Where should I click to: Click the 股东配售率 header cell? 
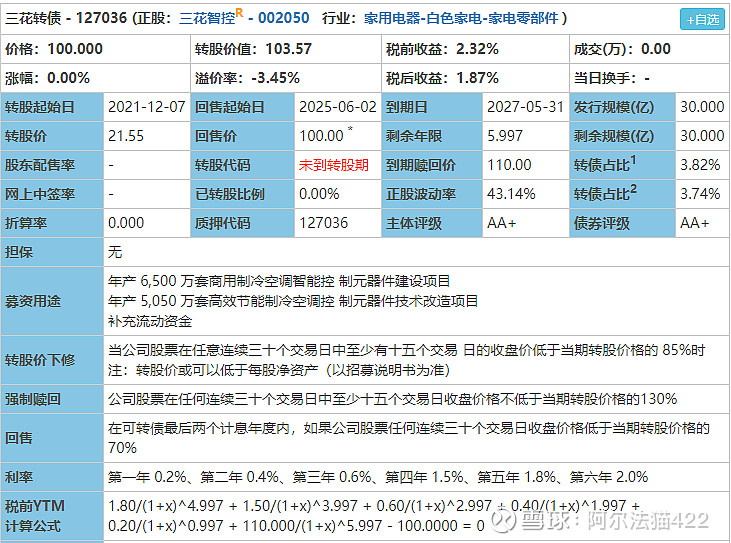coord(52,165)
